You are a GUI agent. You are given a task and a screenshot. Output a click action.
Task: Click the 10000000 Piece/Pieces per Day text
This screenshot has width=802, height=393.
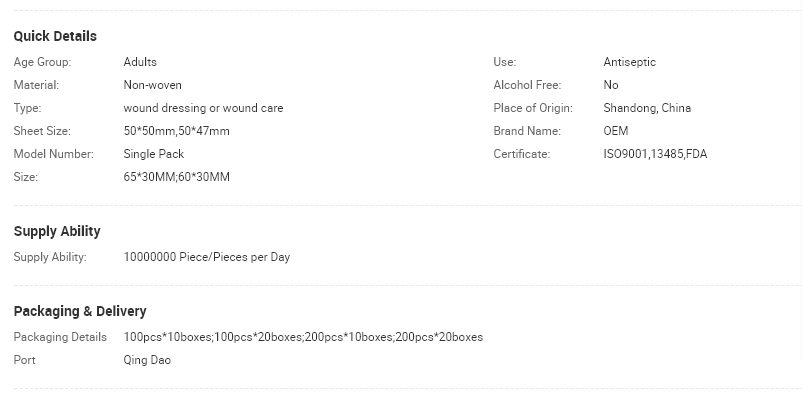207,257
